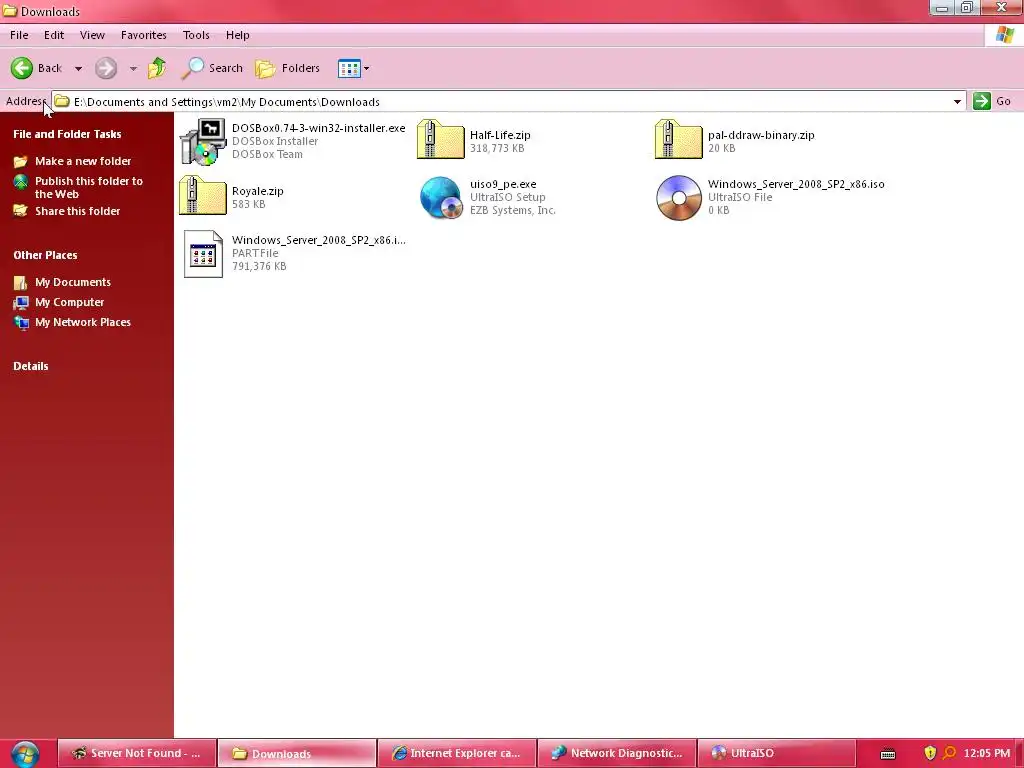Open the Help menu
The width and height of the screenshot is (1024, 768).
coord(238,35)
